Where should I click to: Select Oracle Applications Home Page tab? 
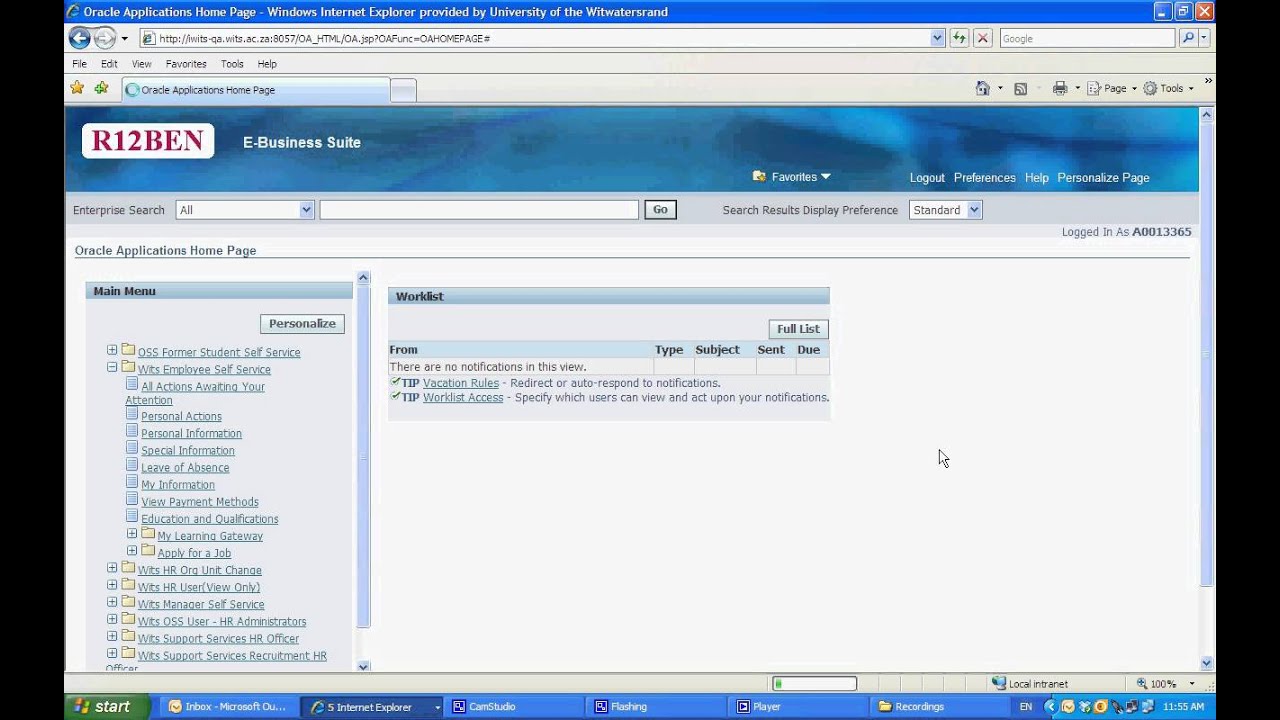[x=256, y=90]
